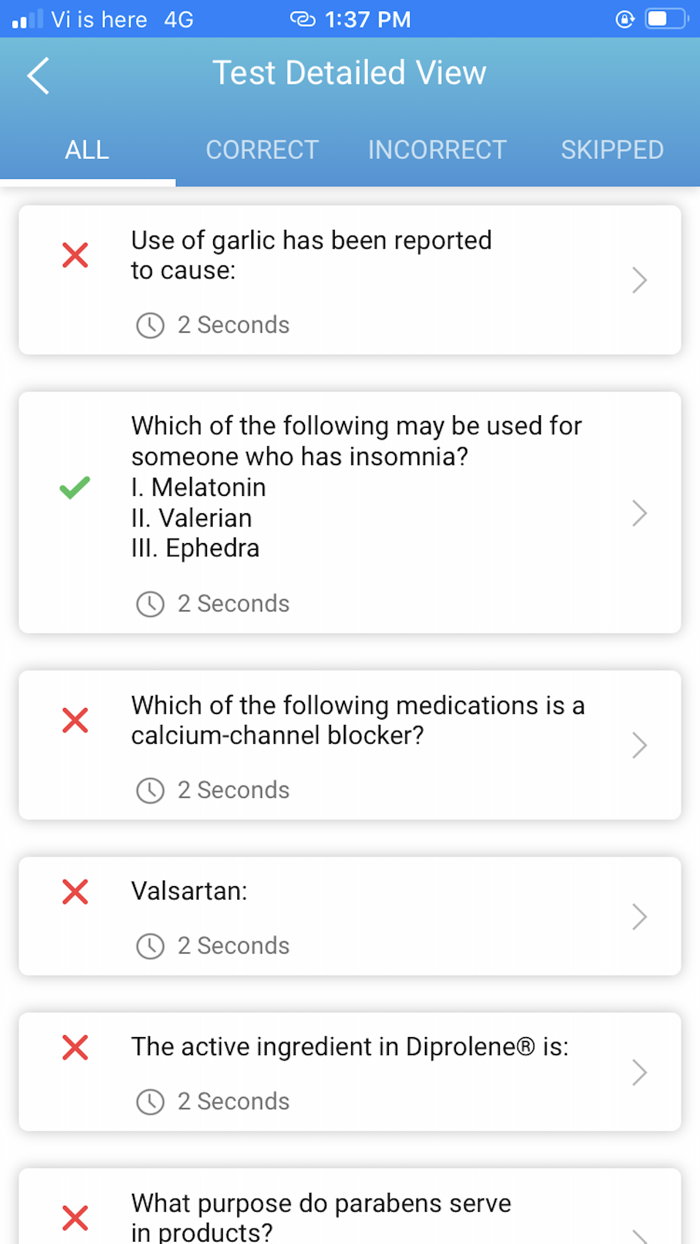The width and height of the screenshot is (700, 1244).
Task: Select the SKIPPED tab
Action: tap(612, 149)
